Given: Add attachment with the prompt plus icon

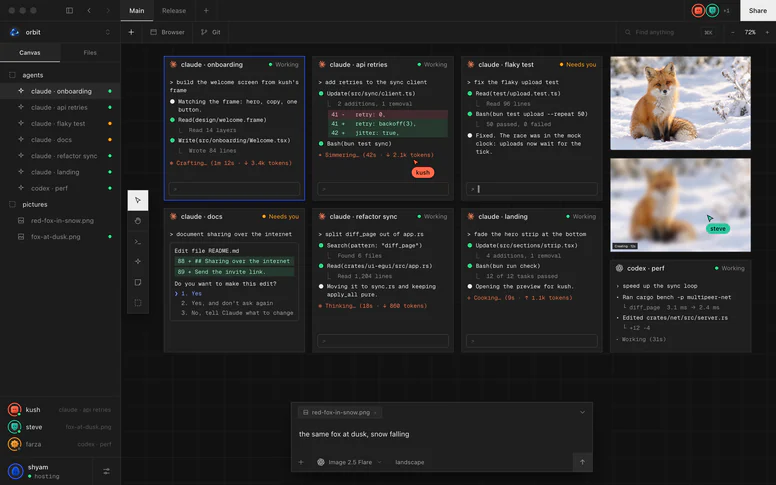Looking at the screenshot, I should click(301, 462).
